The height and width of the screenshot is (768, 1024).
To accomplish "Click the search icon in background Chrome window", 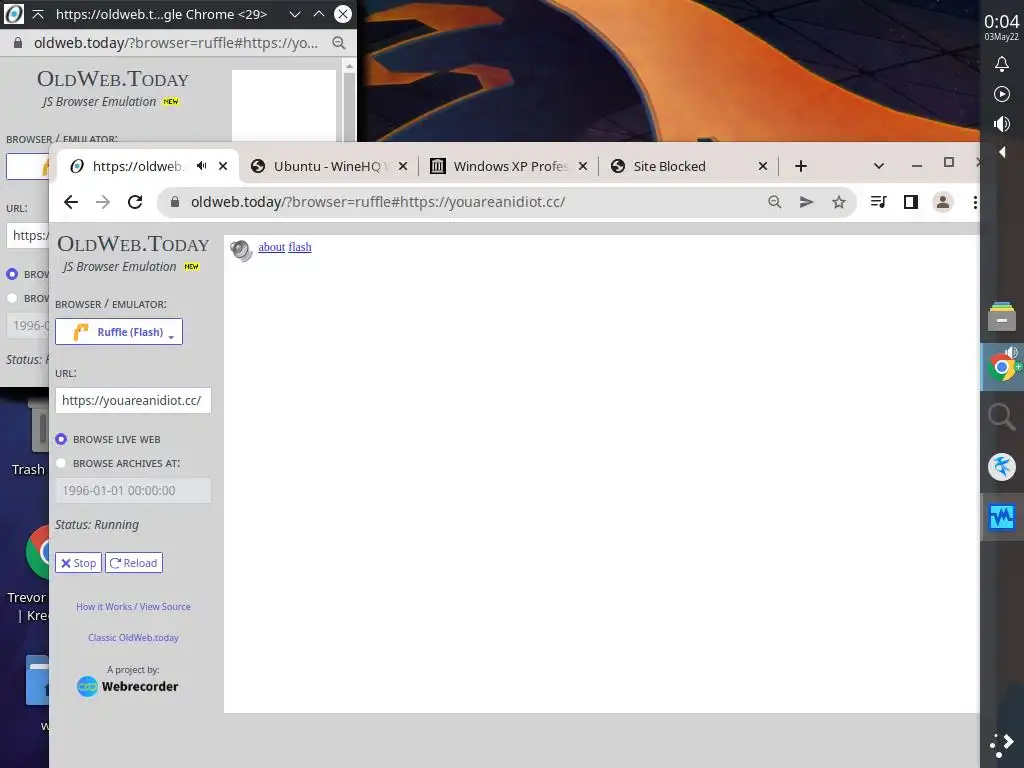I will [x=338, y=43].
